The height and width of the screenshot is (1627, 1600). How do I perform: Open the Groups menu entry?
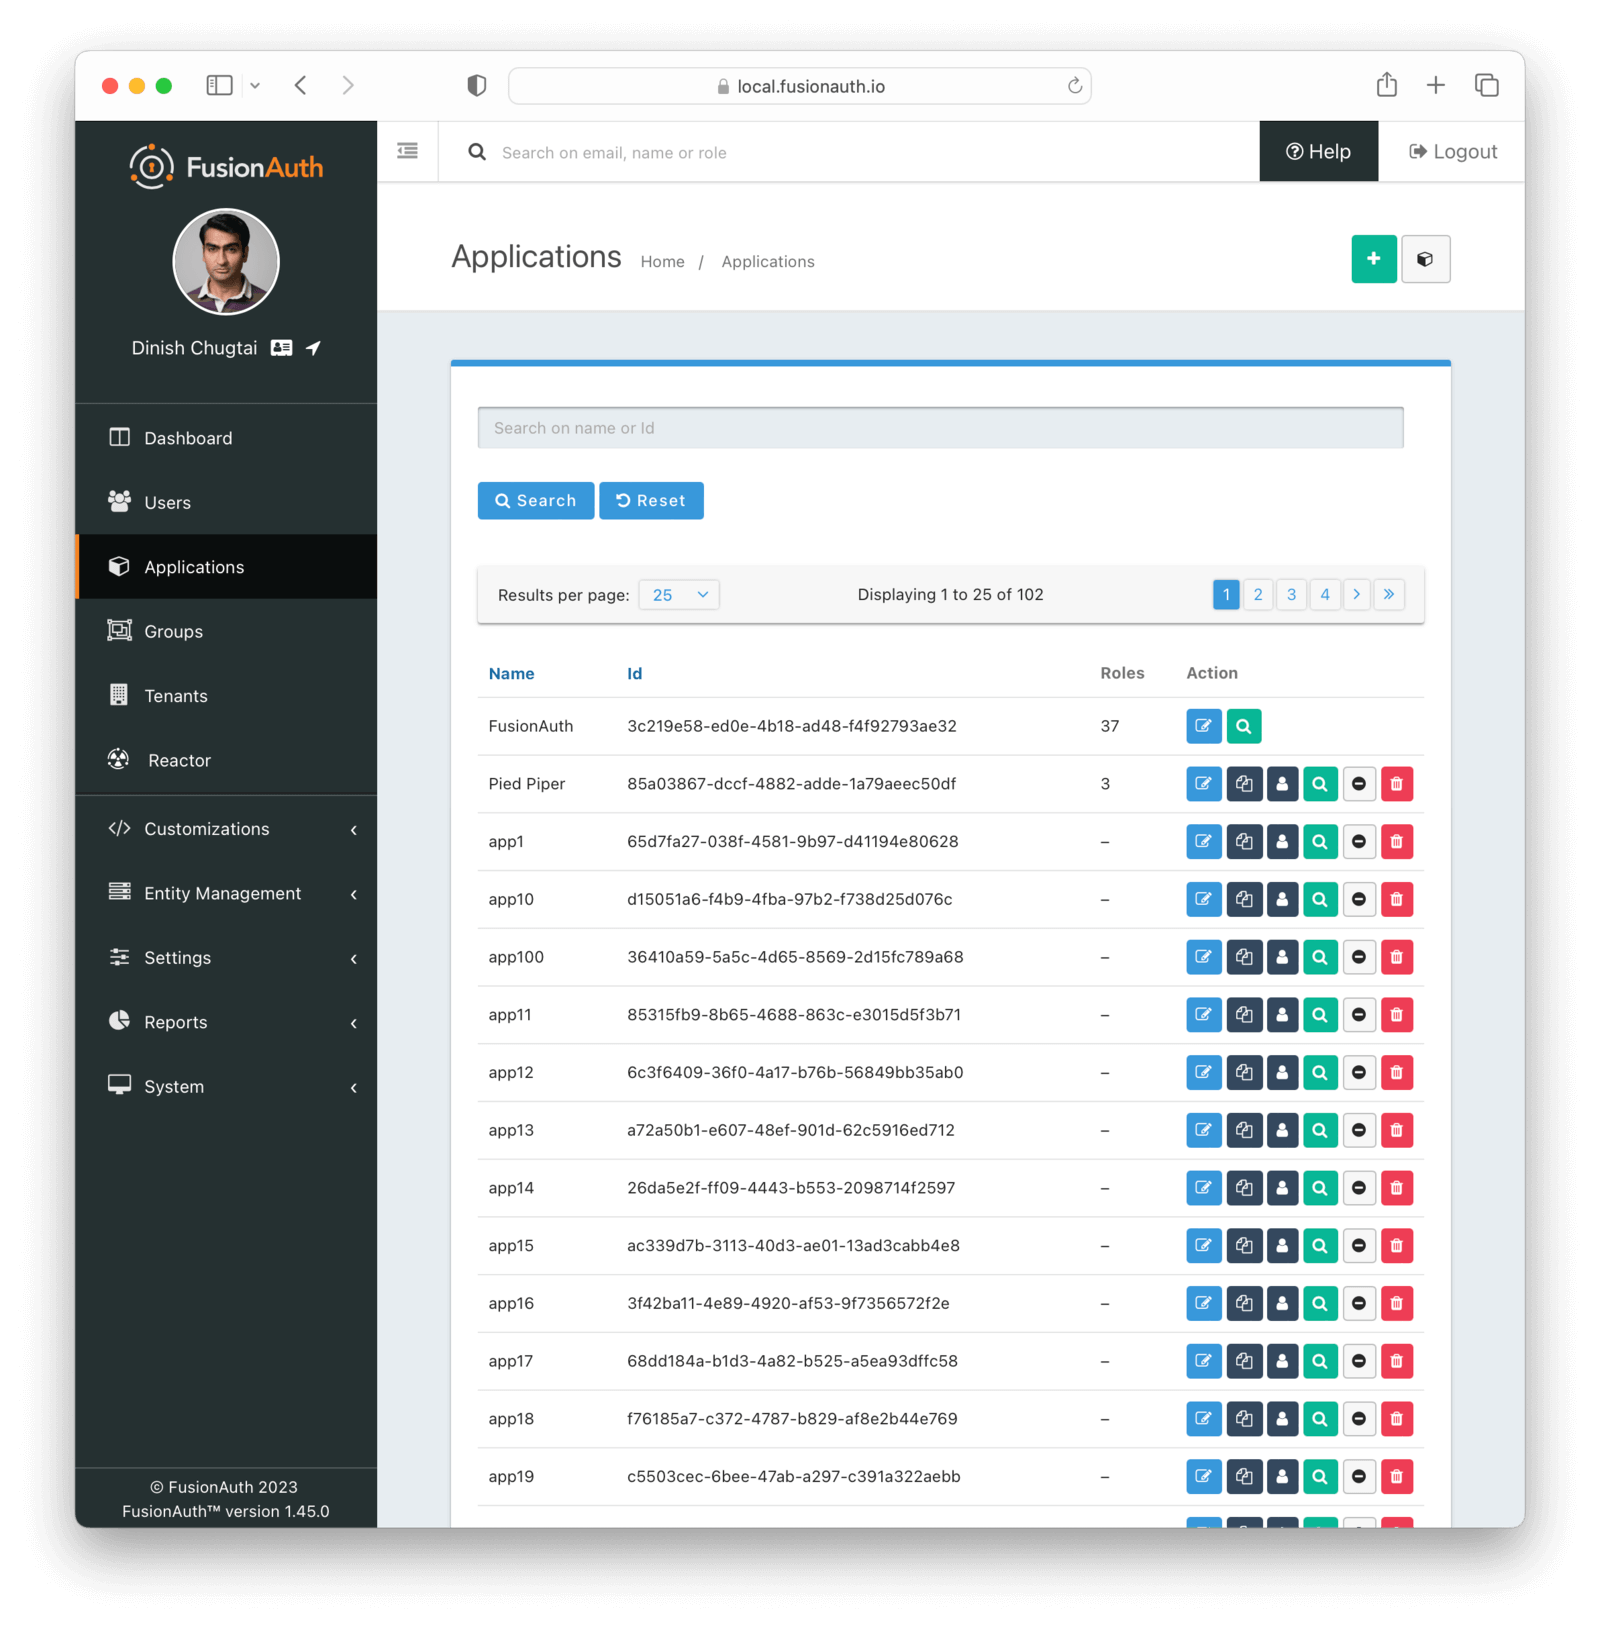(172, 631)
